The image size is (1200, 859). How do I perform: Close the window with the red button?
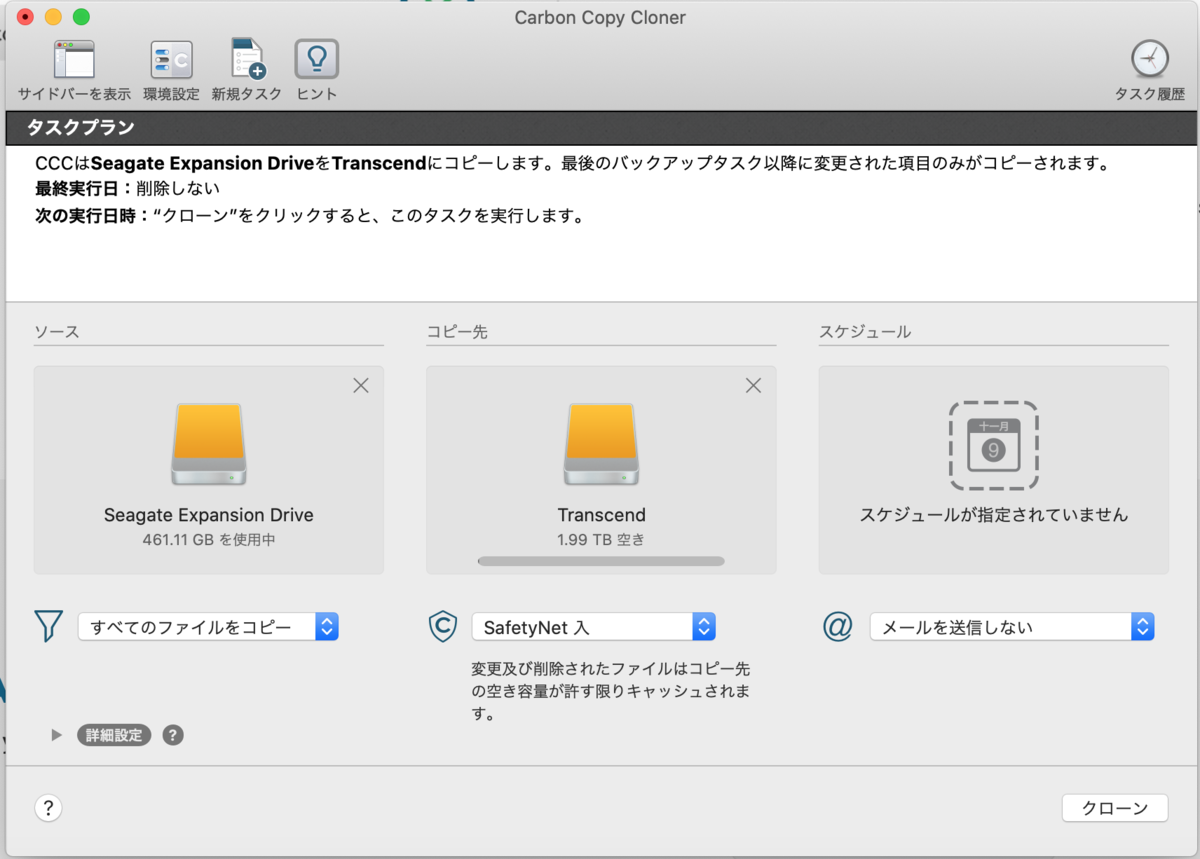click(25, 17)
